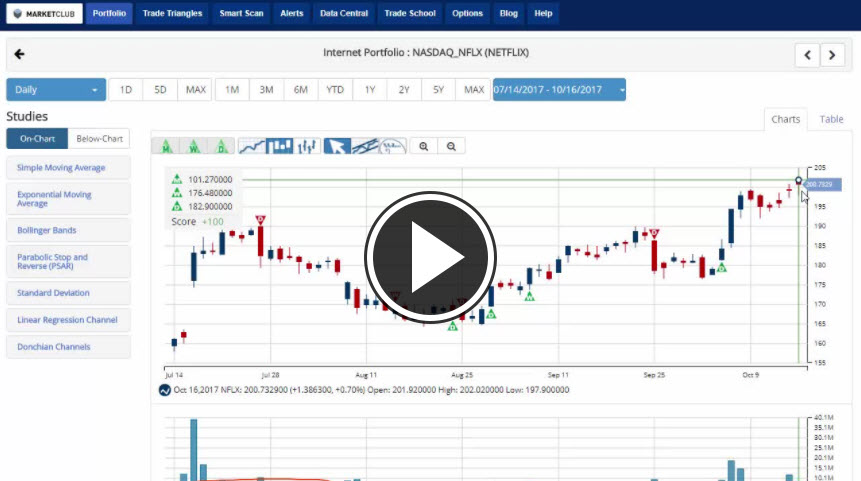Toggle the monthly Trade Triangle icon
The height and width of the screenshot is (481, 861).
click(165, 146)
